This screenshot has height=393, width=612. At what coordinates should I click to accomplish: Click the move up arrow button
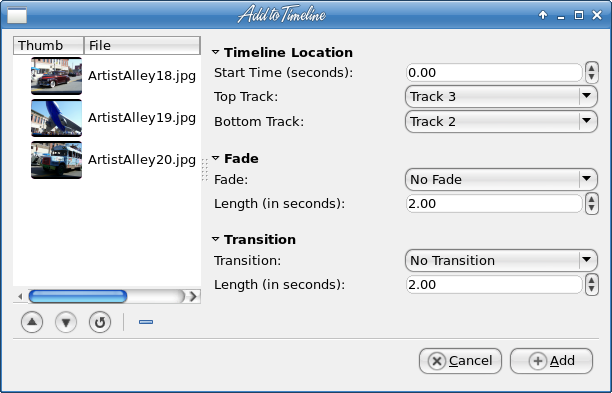tap(32, 322)
